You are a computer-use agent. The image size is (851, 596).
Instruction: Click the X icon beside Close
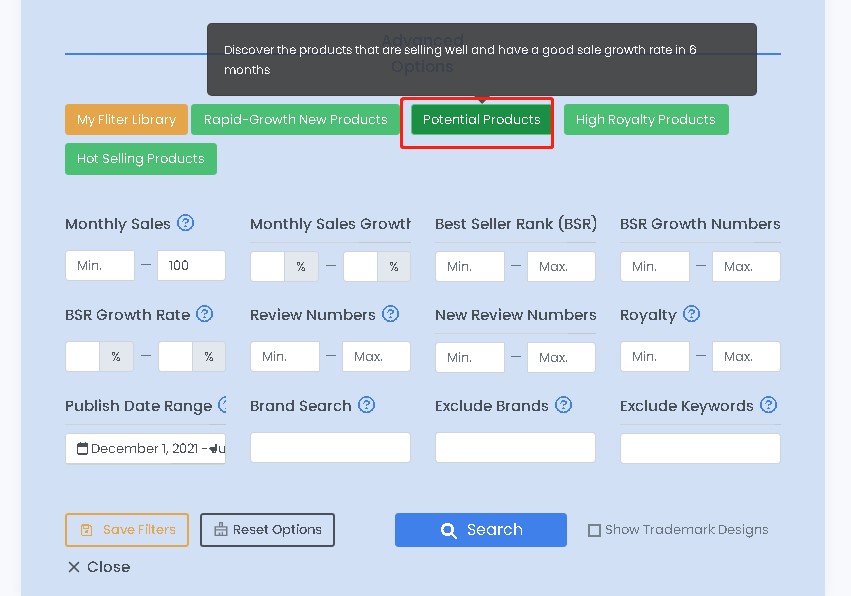pos(74,567)
